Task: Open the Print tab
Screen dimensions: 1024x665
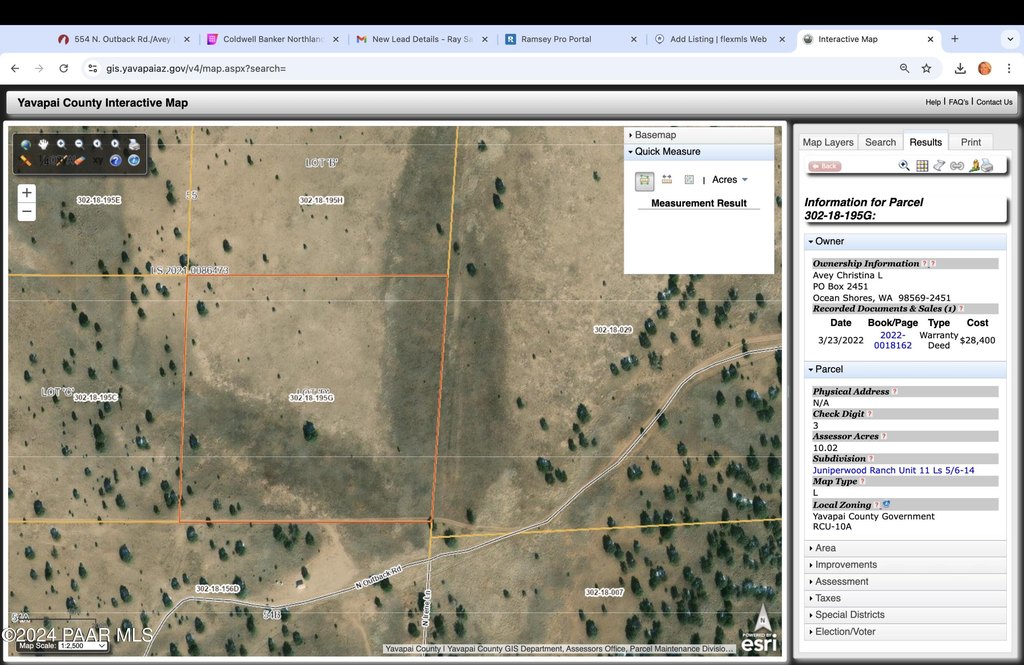Action: point(970,142)
